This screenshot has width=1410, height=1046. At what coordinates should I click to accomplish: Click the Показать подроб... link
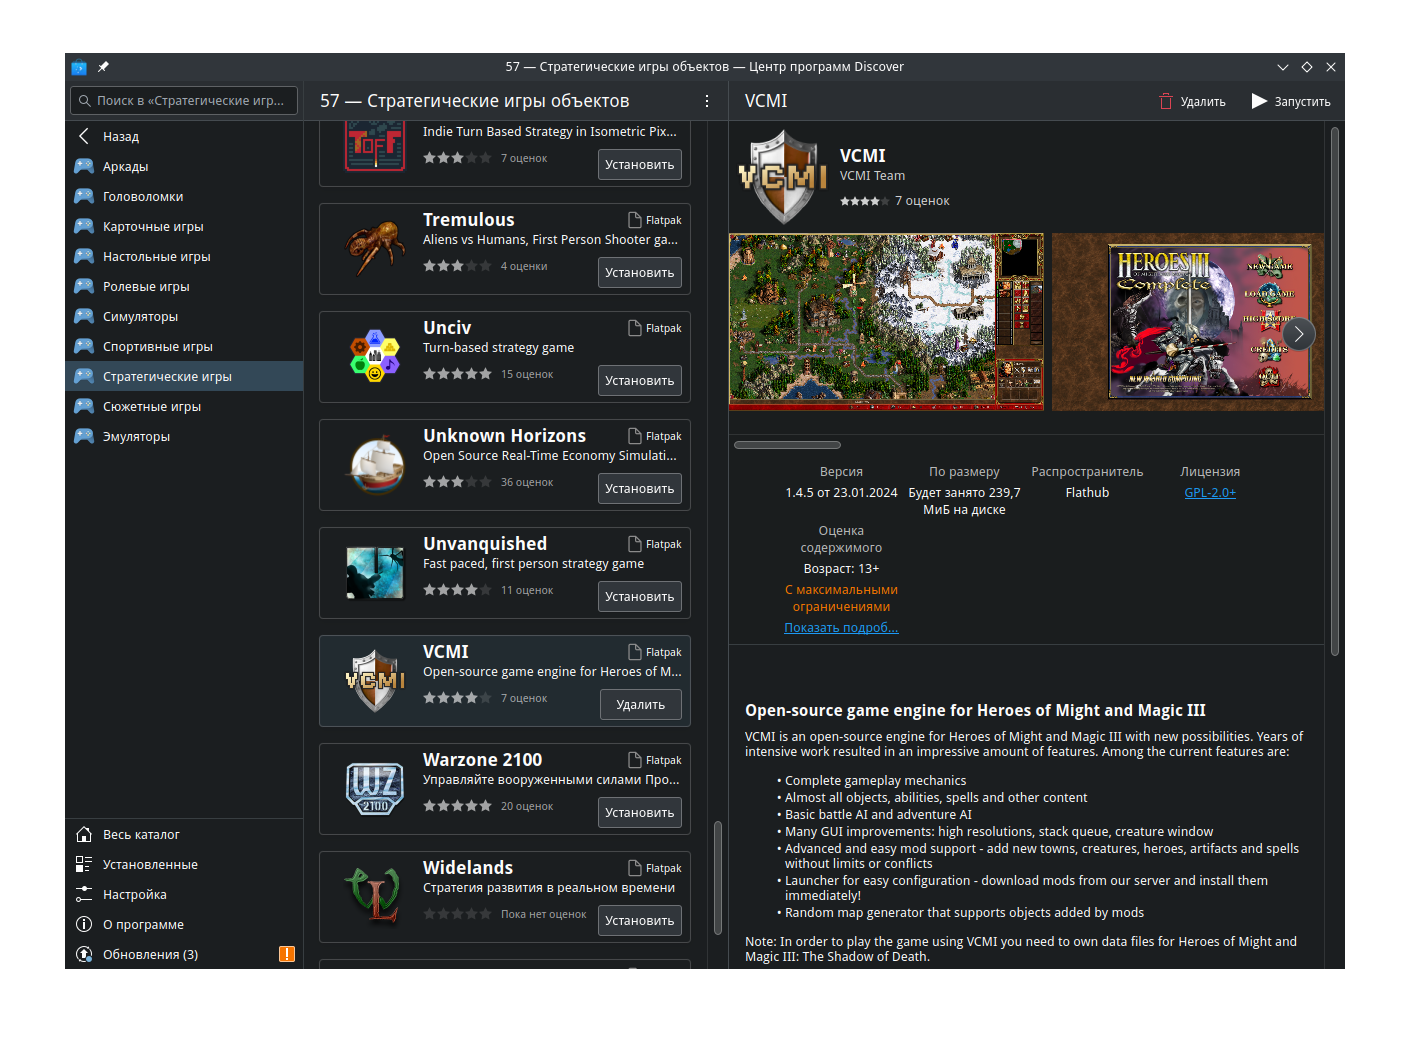(x=841, y=628)
